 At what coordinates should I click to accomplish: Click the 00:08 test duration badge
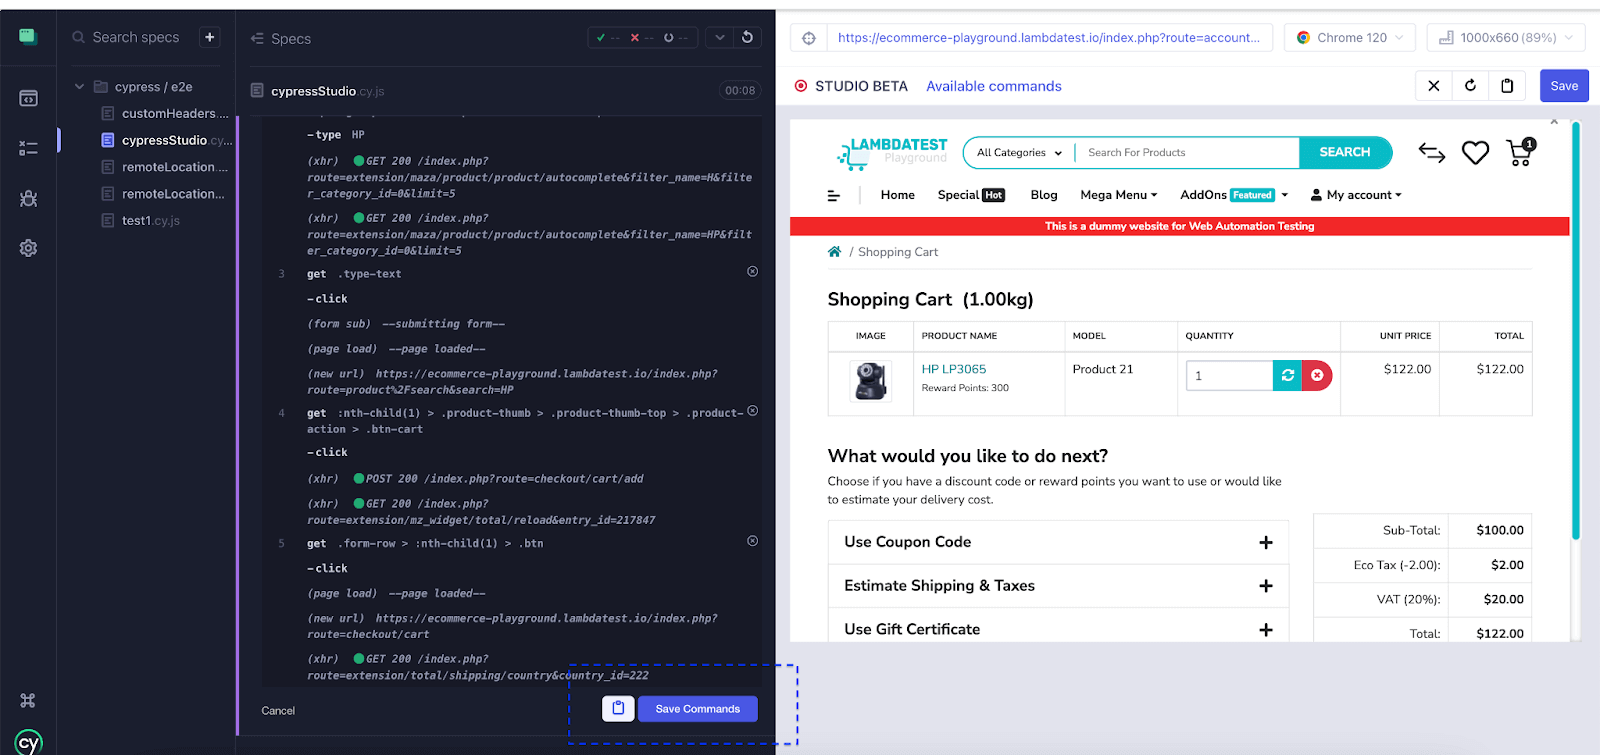tap(740, 90)
